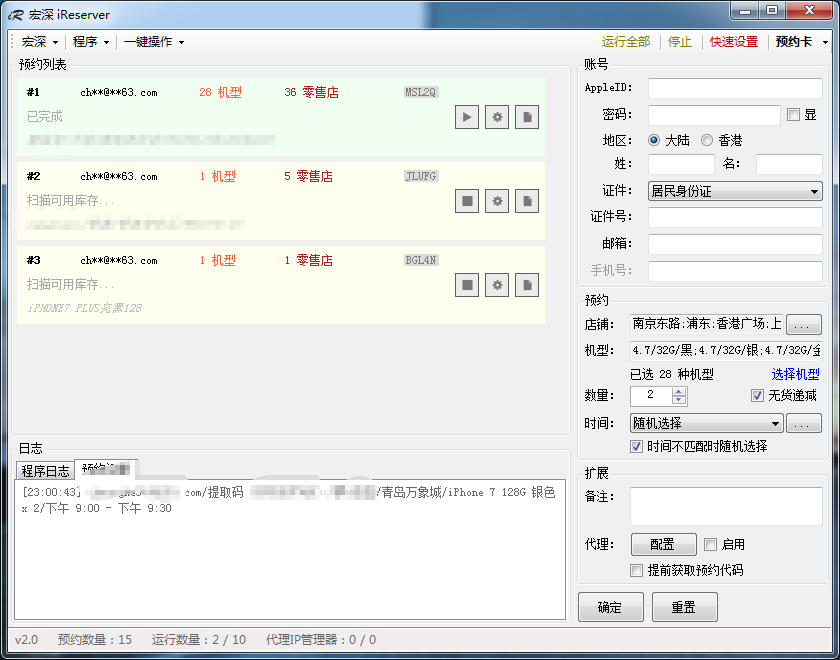Increase quantity with the up arrow
The width and height of the screenshot is (840, 660).
[679, 391]
